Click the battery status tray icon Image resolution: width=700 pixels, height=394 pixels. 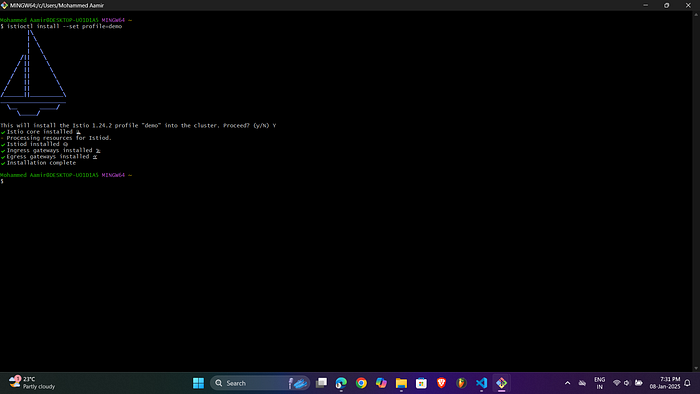pyautogui.click(x=639, y=383)
